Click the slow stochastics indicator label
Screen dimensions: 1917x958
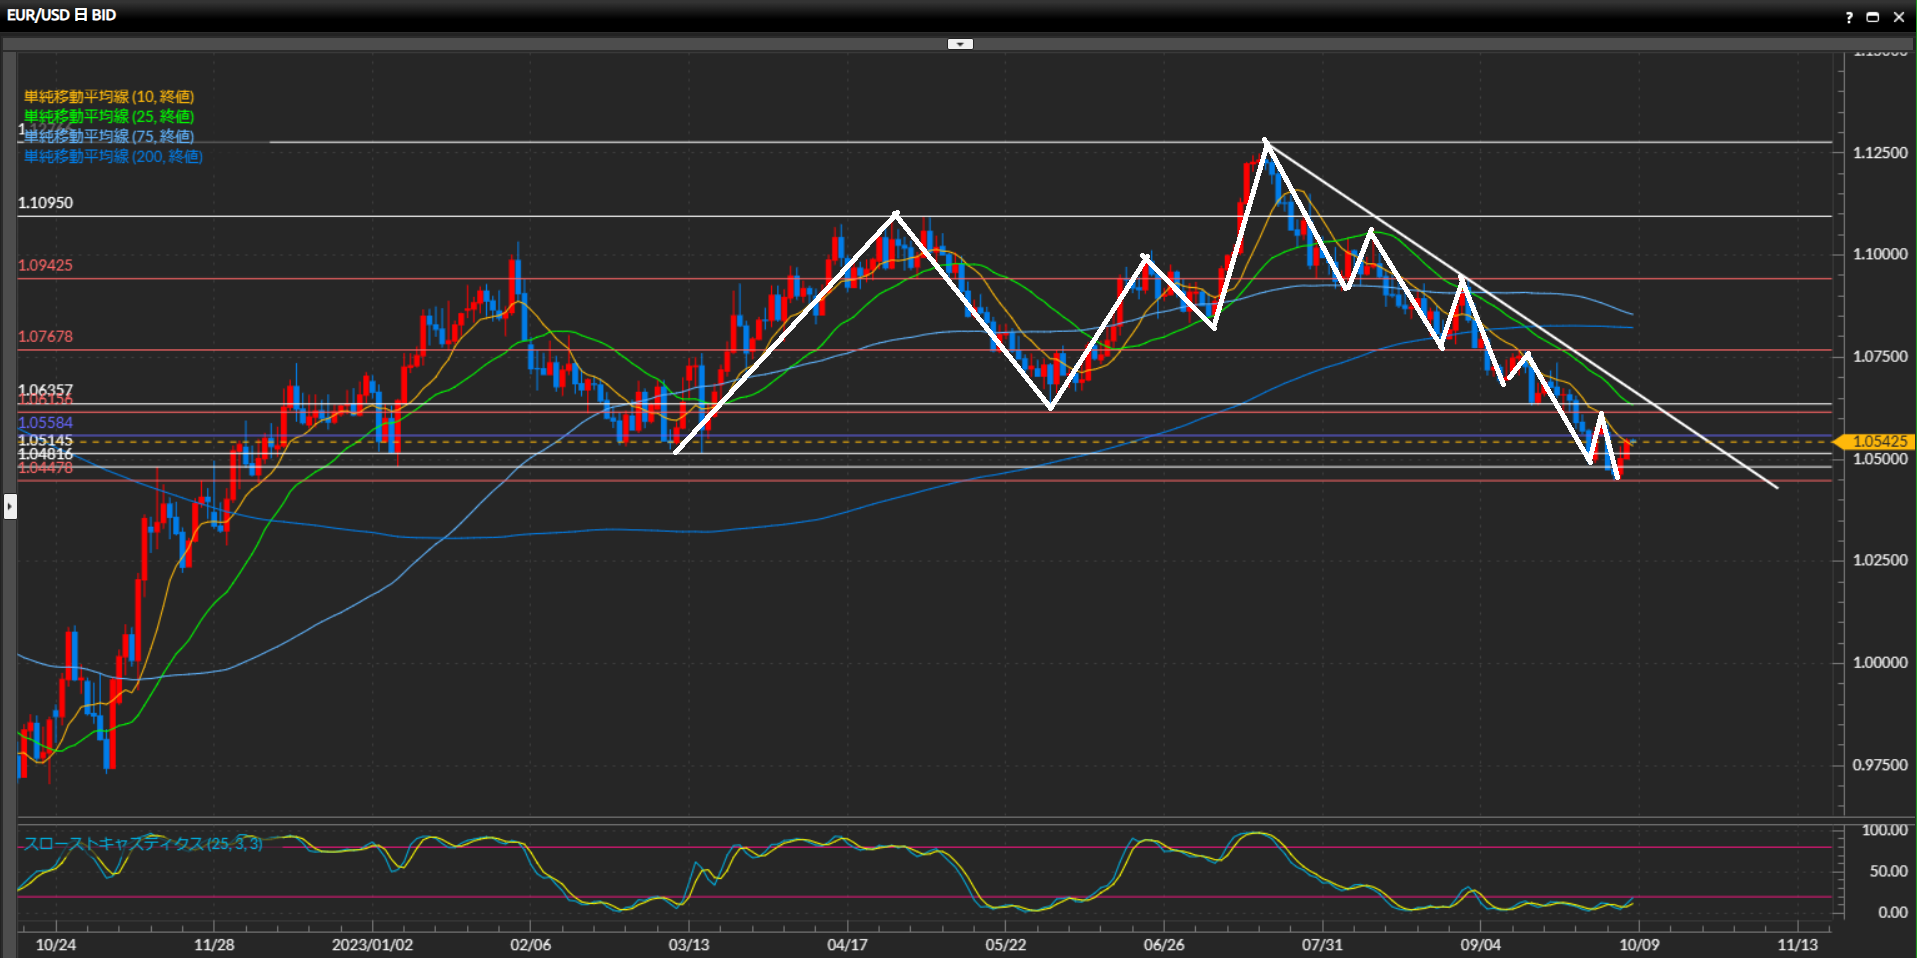143,844
